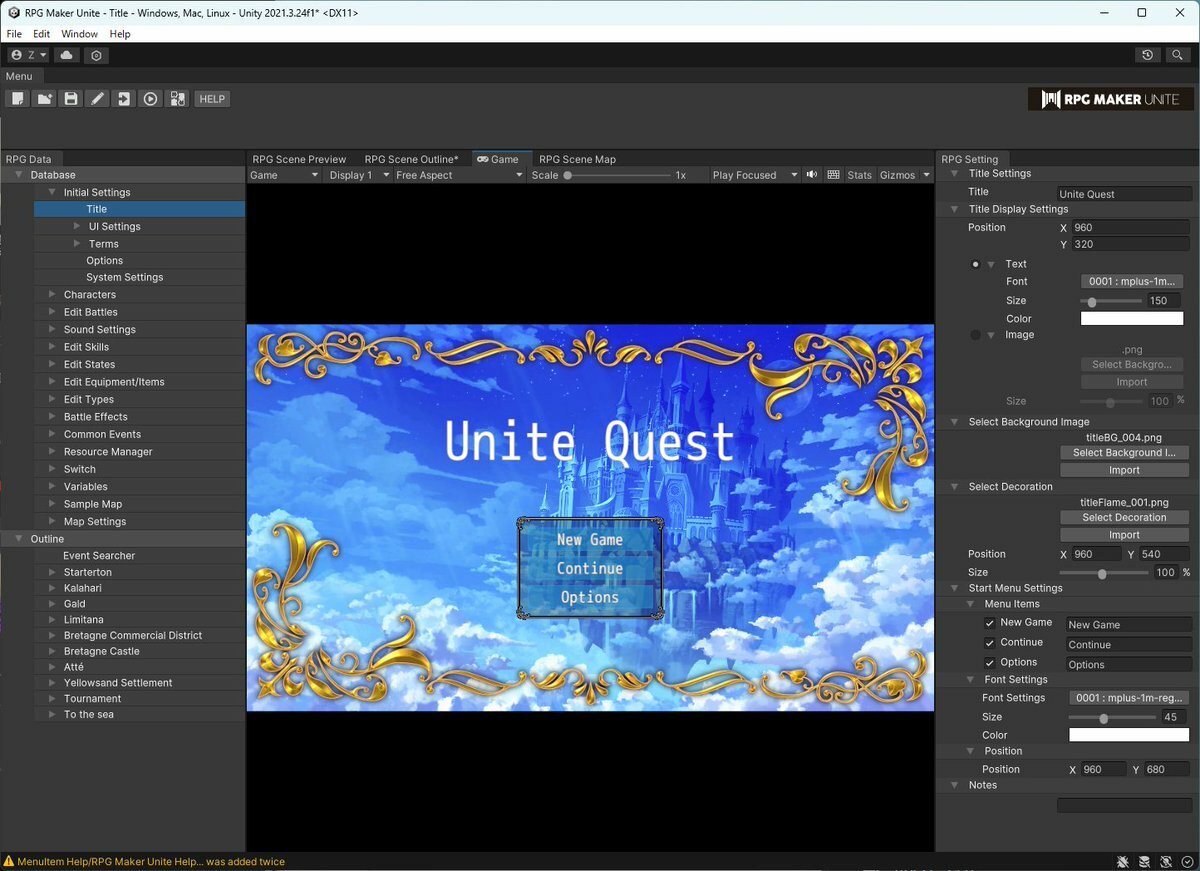
Task: Collapse the Database tree section
Action: point(19,175)
